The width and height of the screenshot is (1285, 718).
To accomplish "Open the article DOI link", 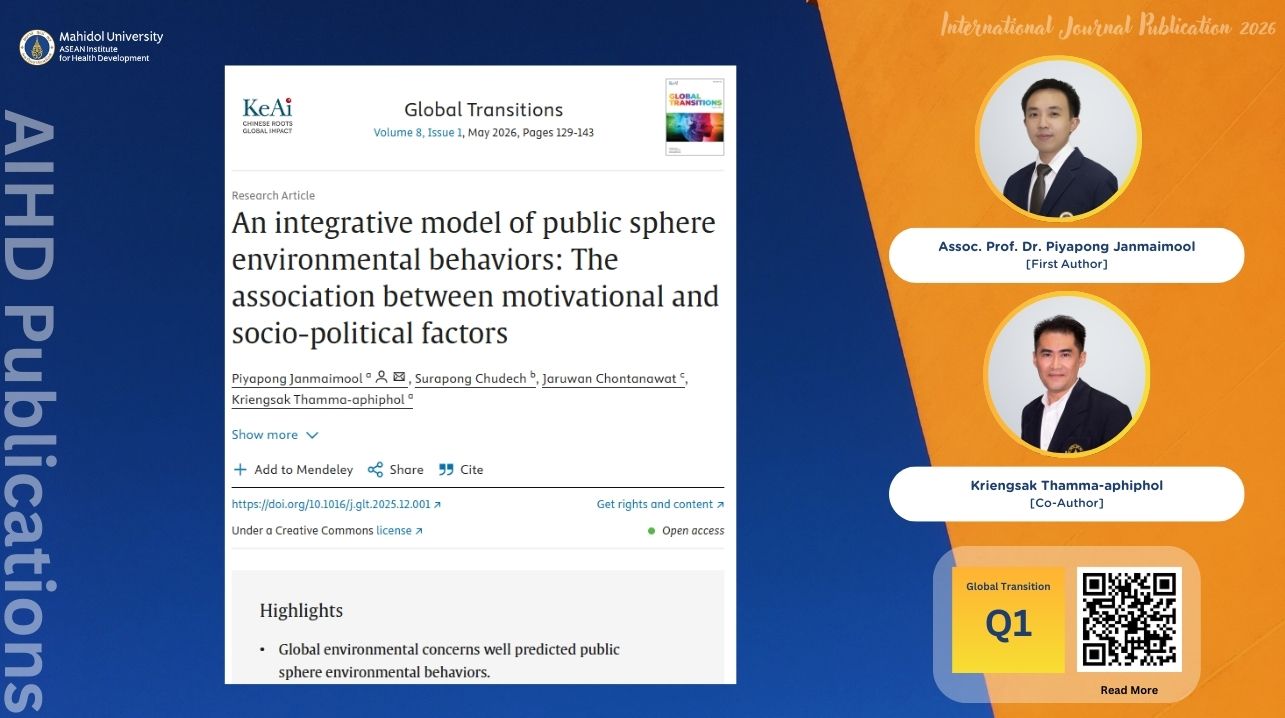I will click(336, 505).
